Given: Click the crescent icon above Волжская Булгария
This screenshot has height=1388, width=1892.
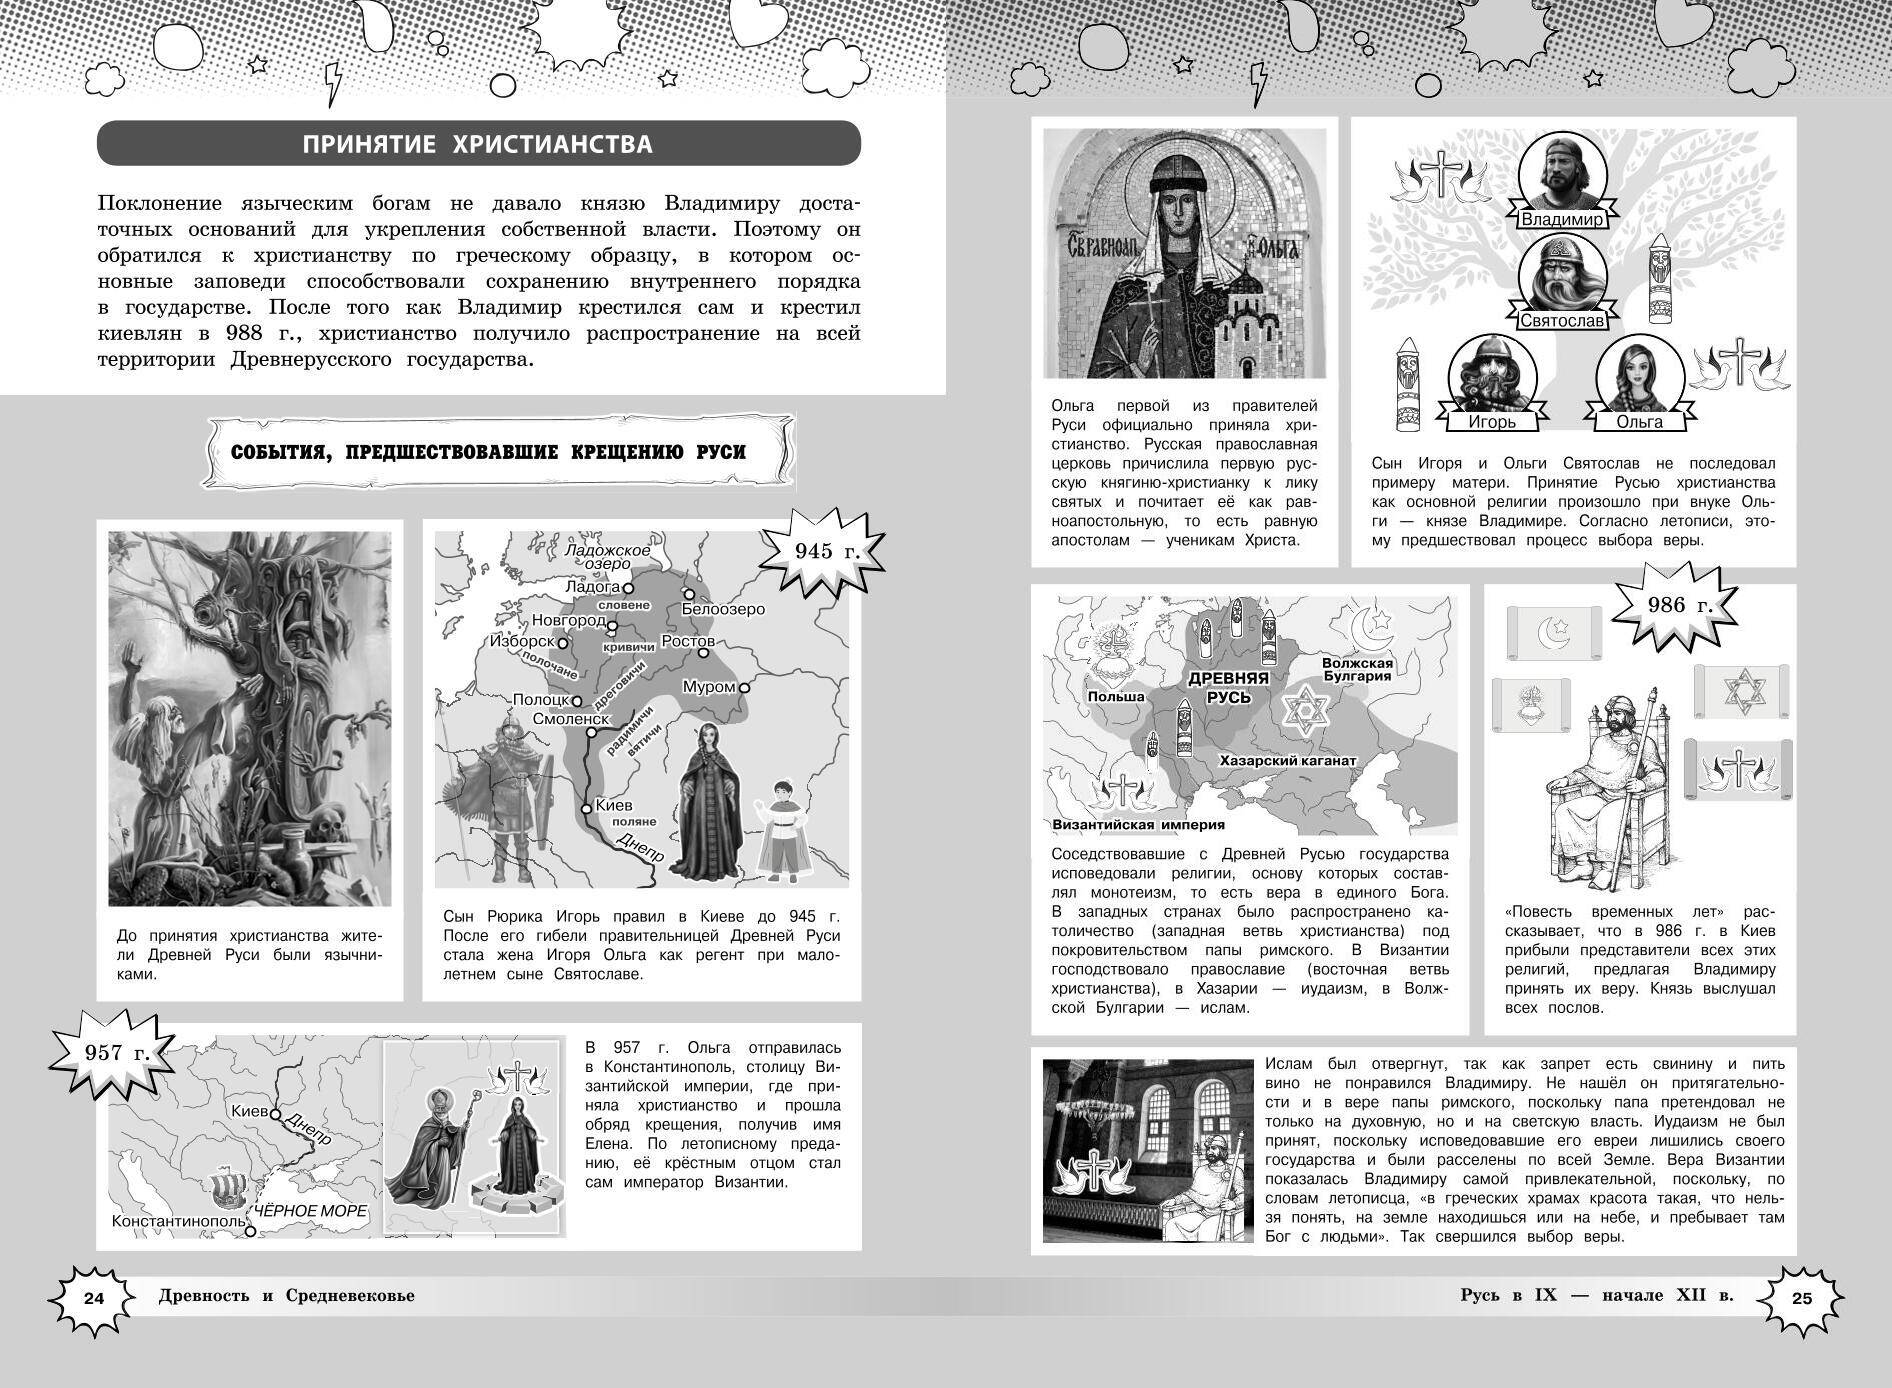Looking at the screenshot, I should coord(1371,629).
